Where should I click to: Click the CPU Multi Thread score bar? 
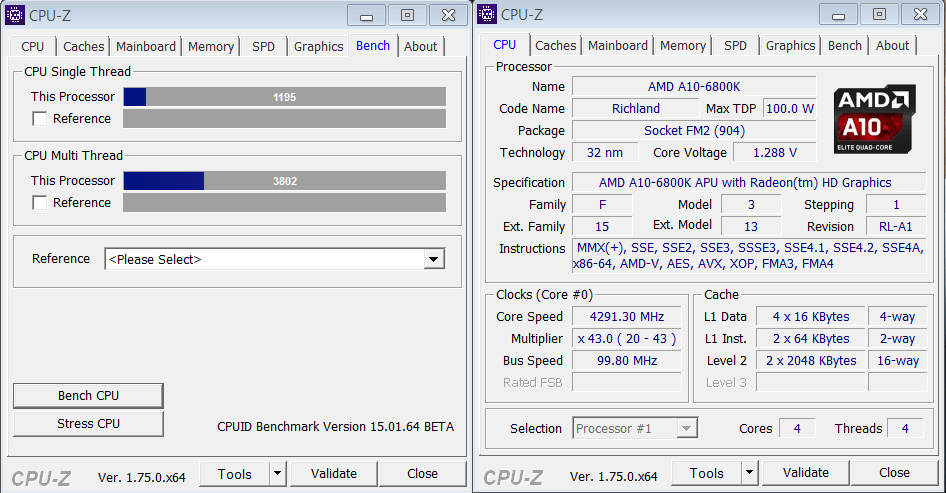(x=284, y=181)
